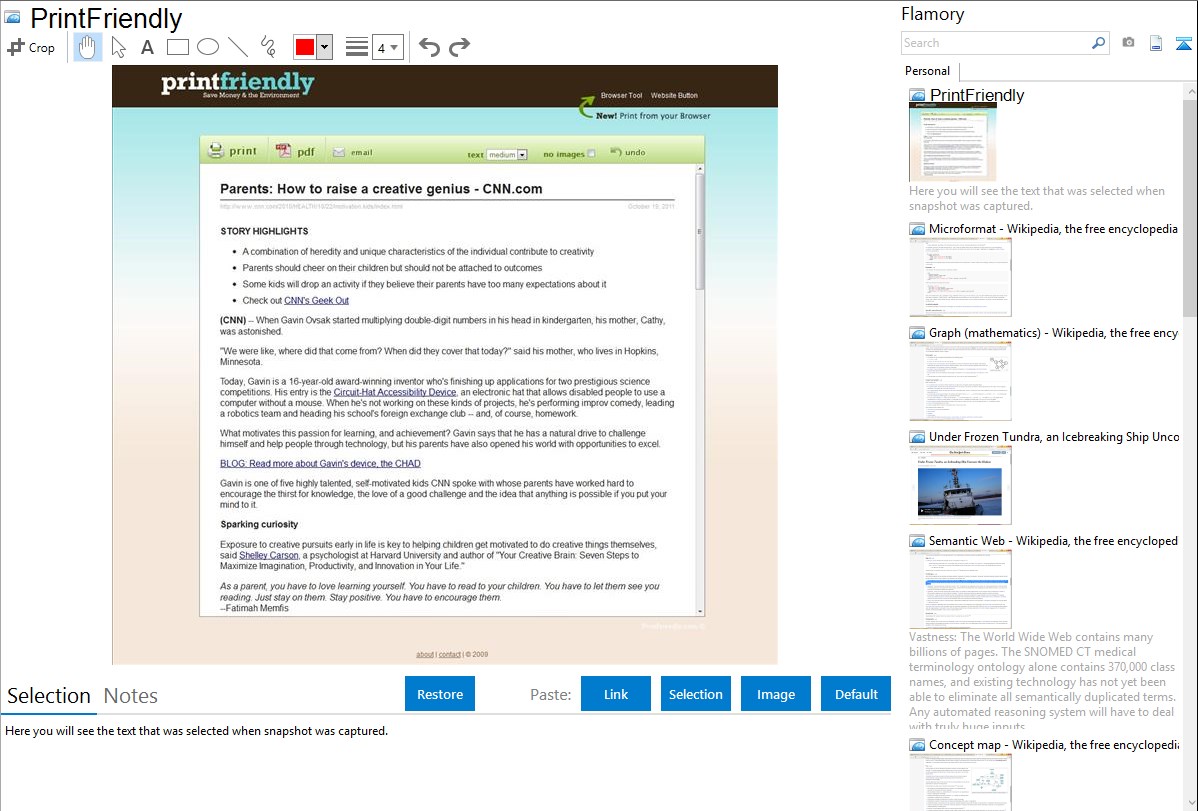Click the Concept map entry's window icon
The height and width of the screenshot is (811, 1198).
(x=917, y=745)
